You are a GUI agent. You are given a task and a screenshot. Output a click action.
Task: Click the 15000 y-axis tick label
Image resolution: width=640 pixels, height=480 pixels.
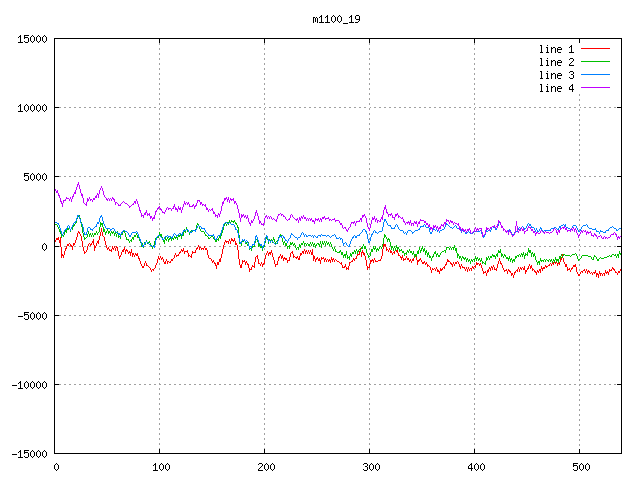32,39
